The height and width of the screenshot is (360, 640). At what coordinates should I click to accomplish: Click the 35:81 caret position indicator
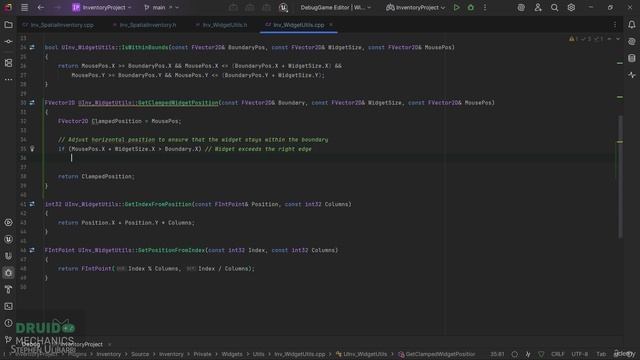coord(497,354)
